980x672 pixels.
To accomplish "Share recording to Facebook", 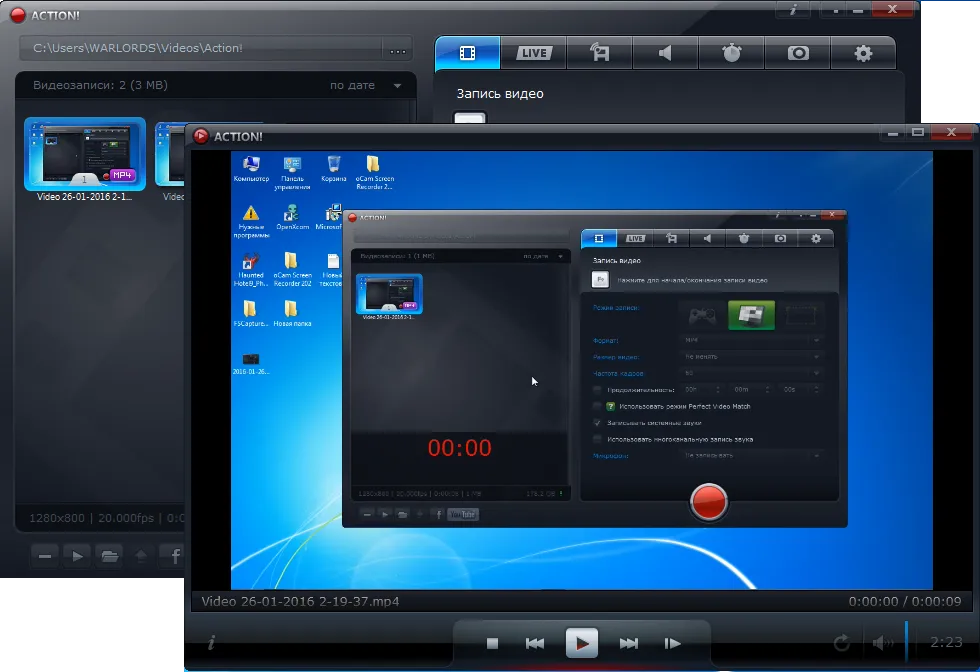I will pos(175,555).
